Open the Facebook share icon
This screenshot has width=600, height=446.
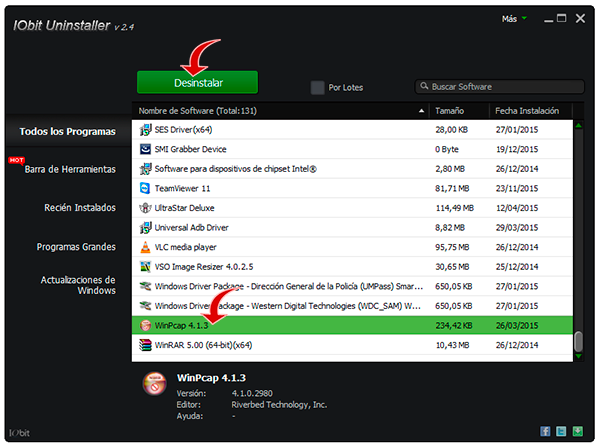click(546, 431)
